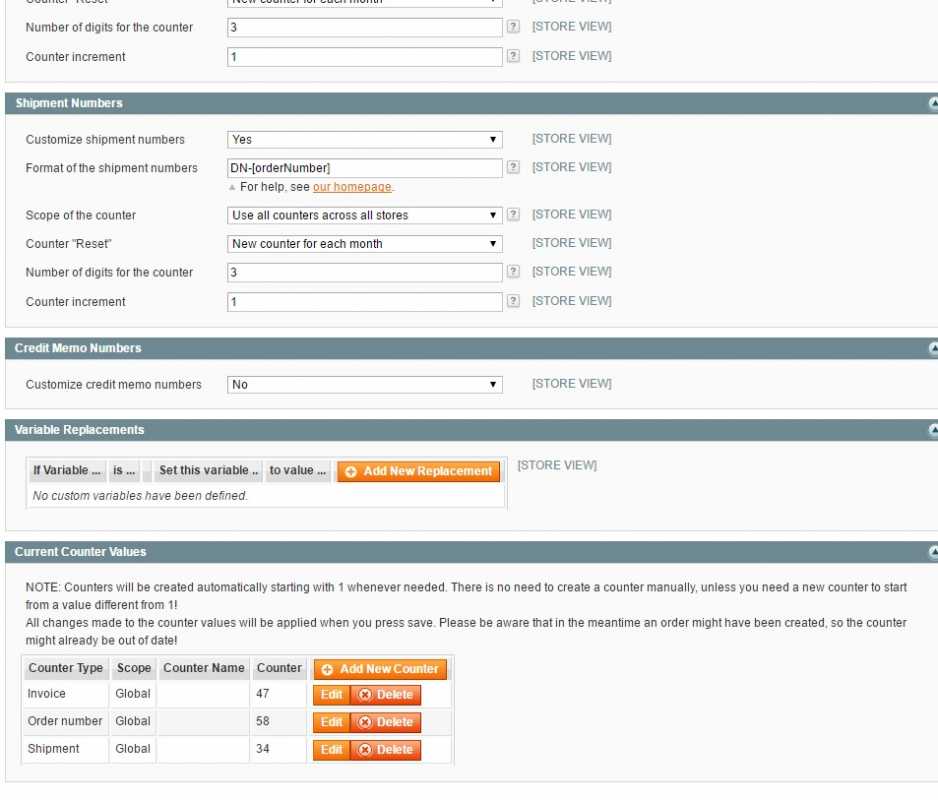
Task: Open shipment Scope of the counter dropdown
Action: point(364,215)
